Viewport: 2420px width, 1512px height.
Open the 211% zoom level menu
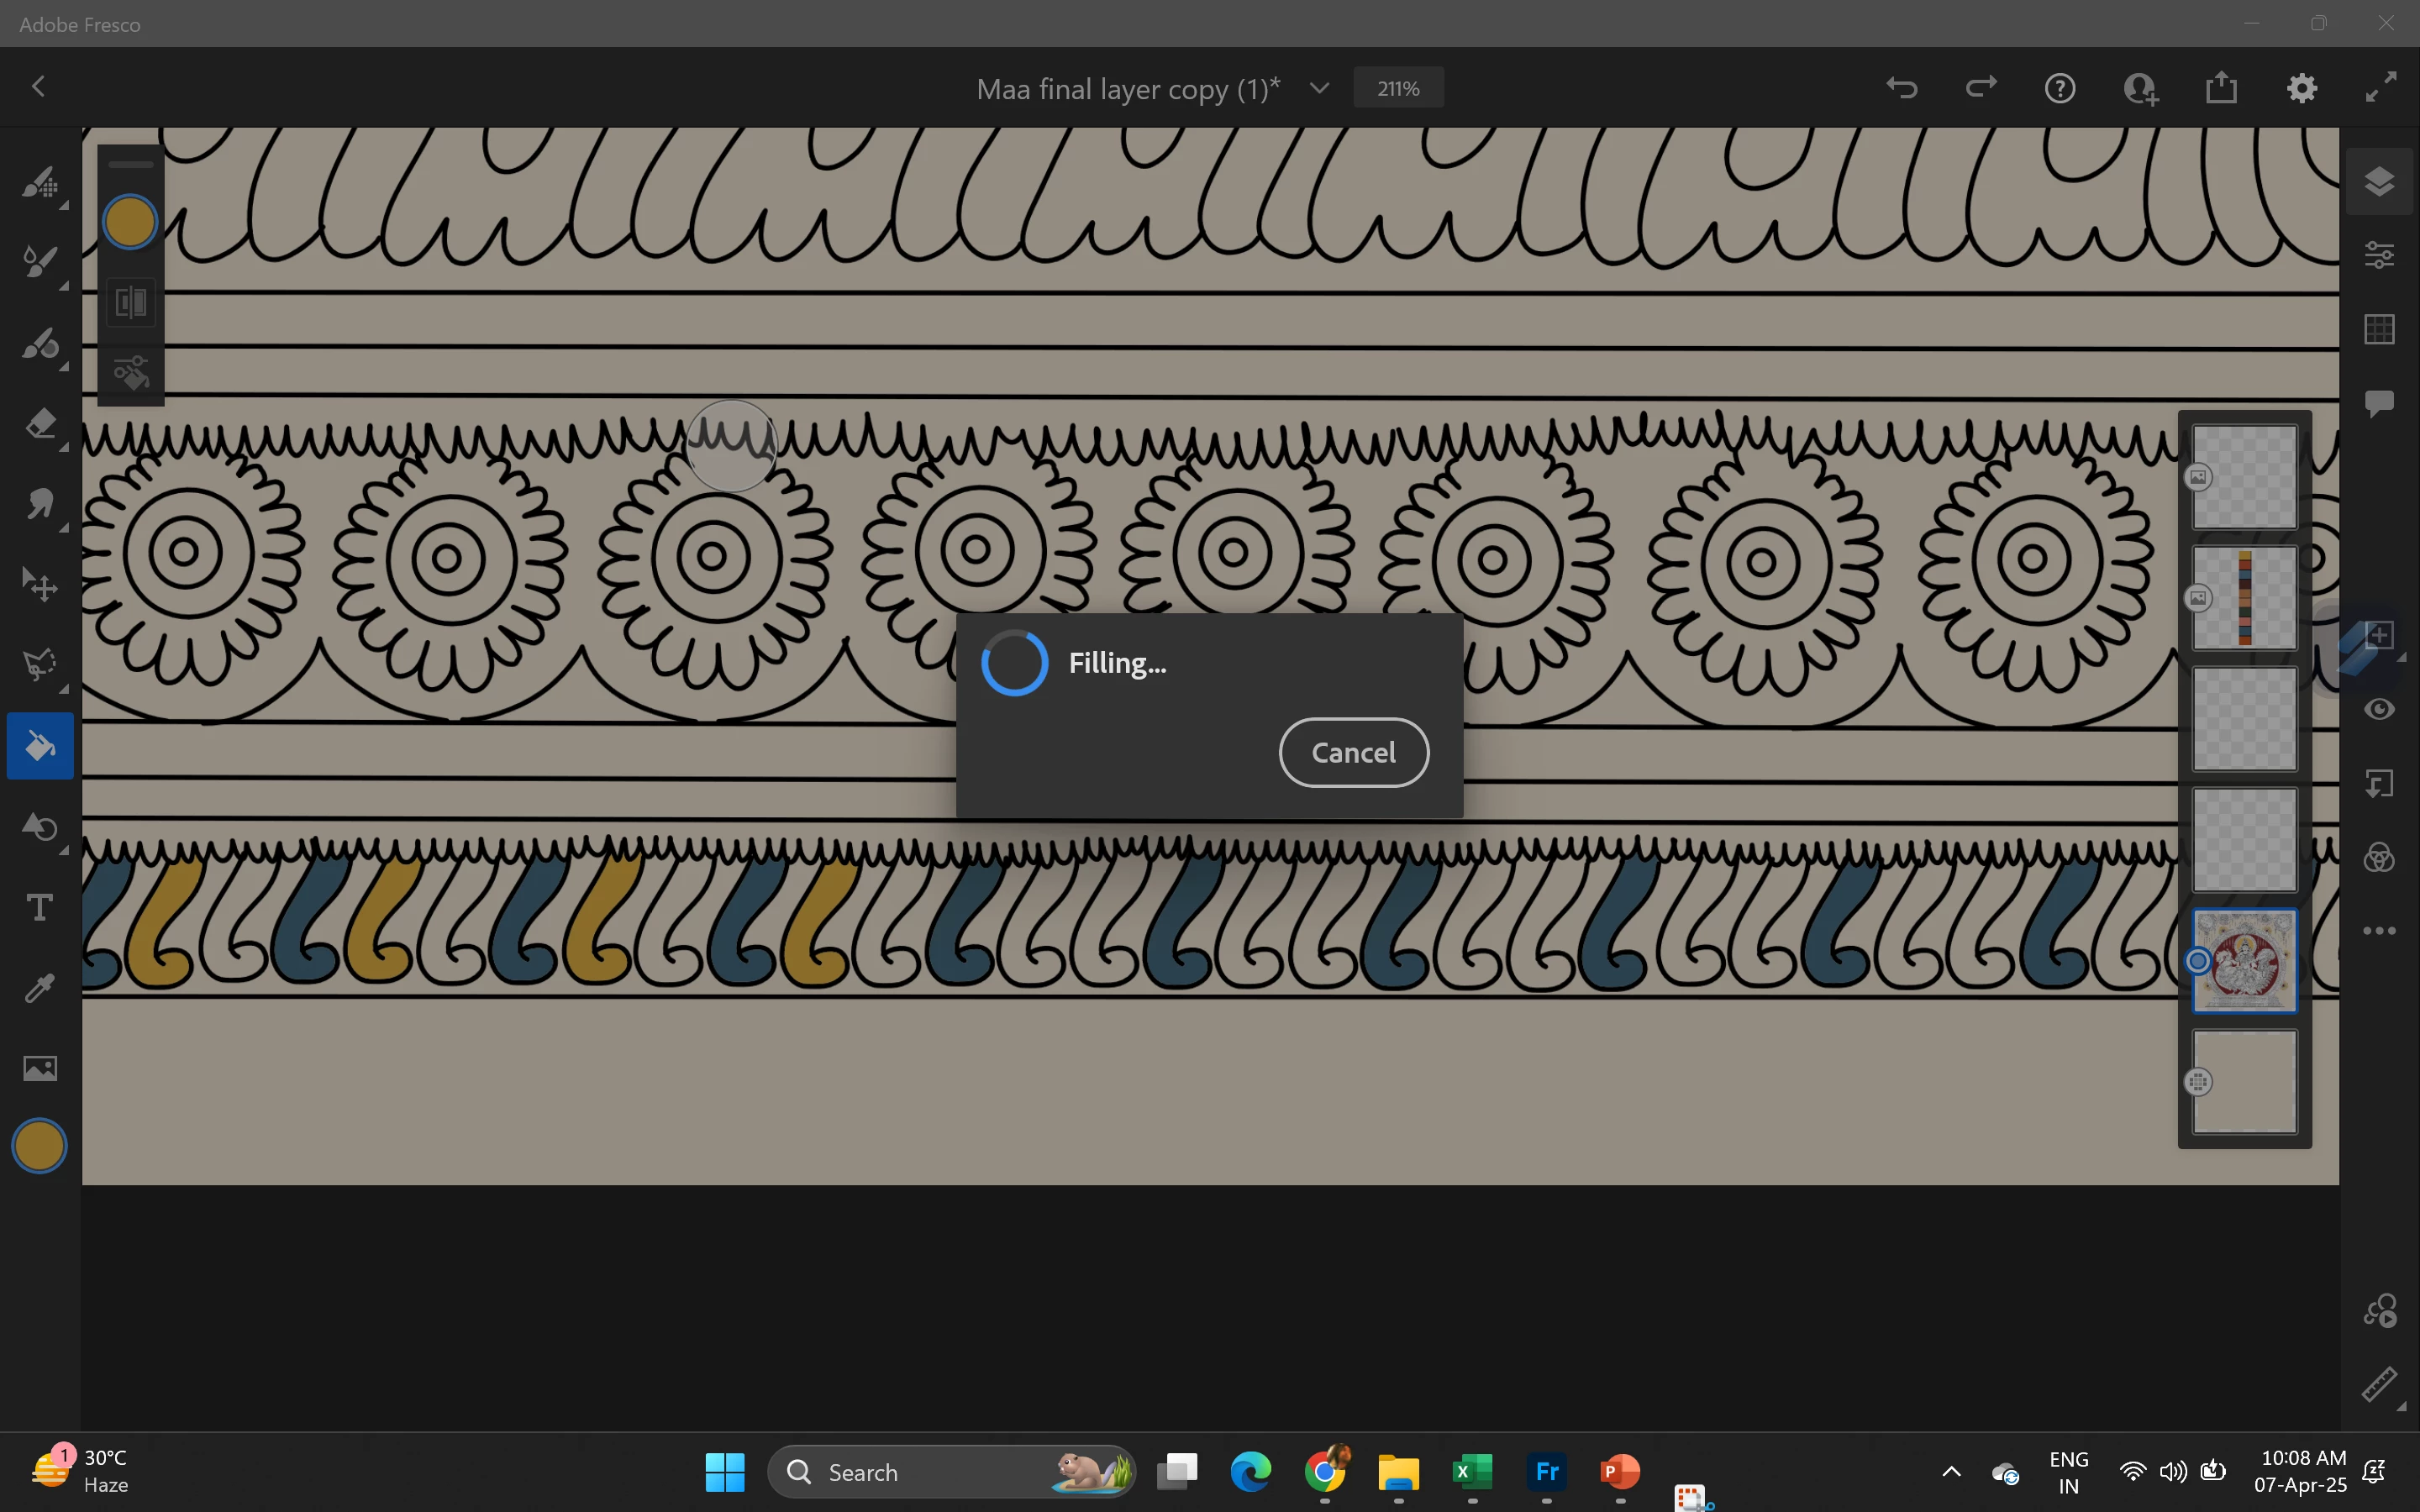click(1397, 88)
